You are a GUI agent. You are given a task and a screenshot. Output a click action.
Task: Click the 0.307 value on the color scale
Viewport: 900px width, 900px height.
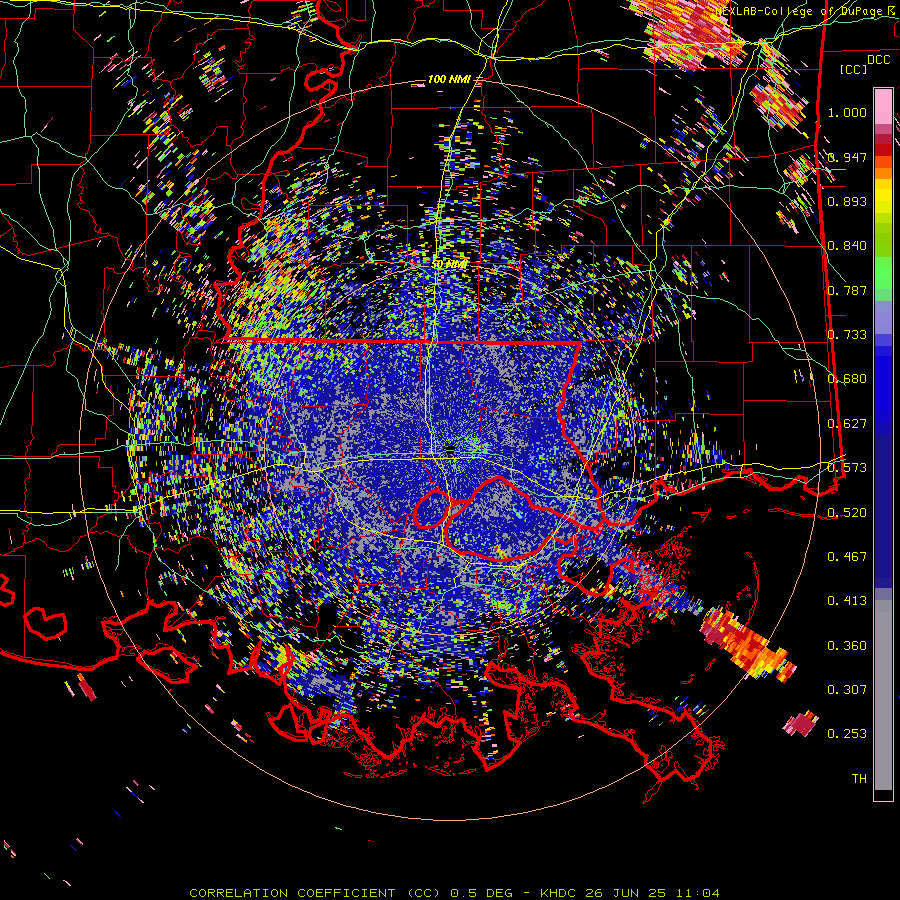pos(847,690)
